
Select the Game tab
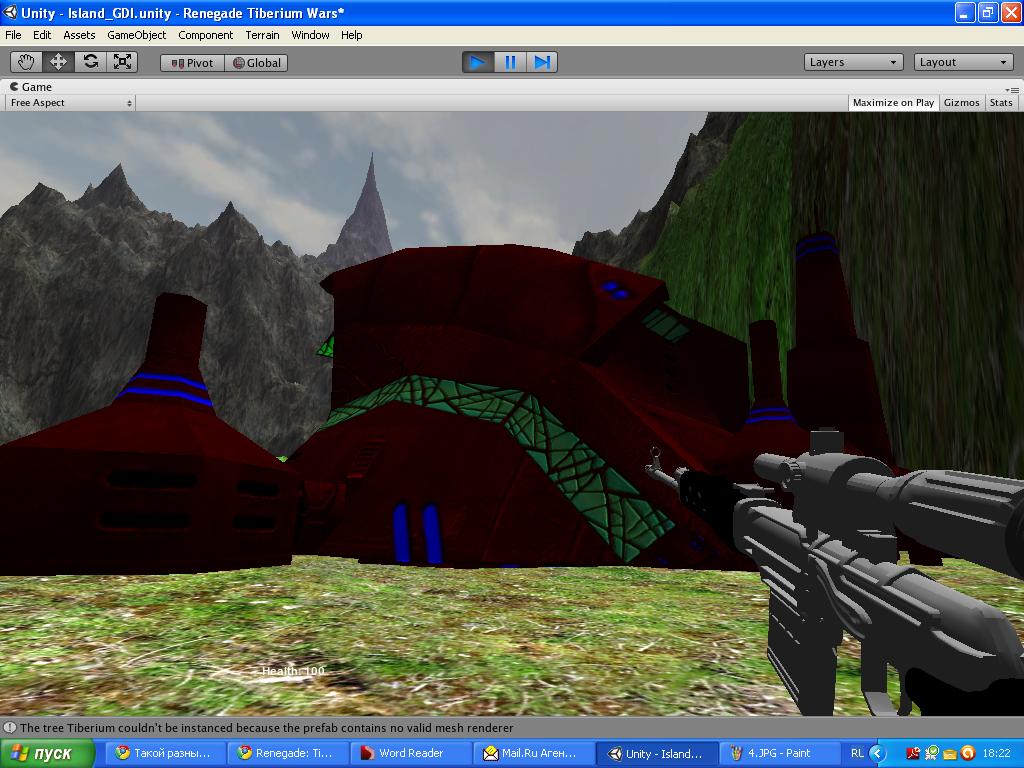30,87
